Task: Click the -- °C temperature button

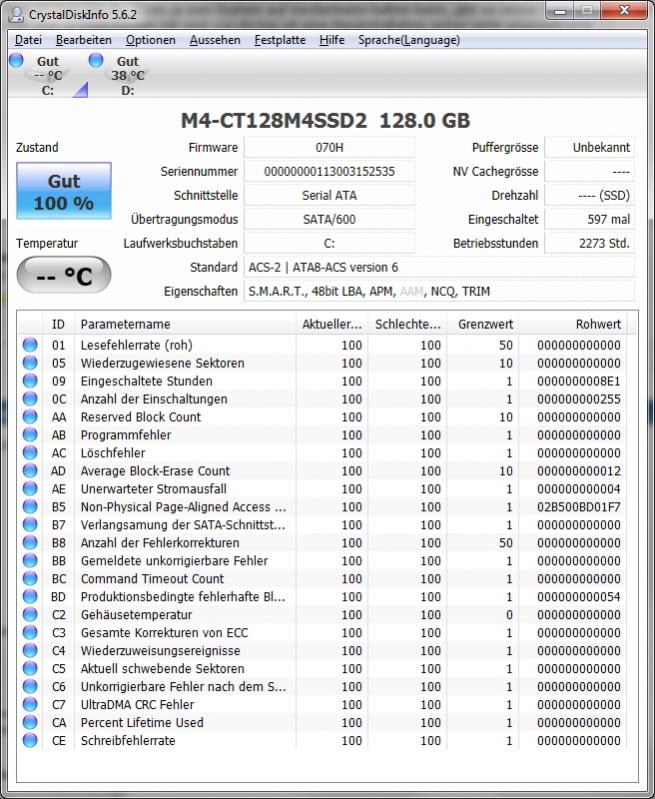Action: [x=64, y=276]
